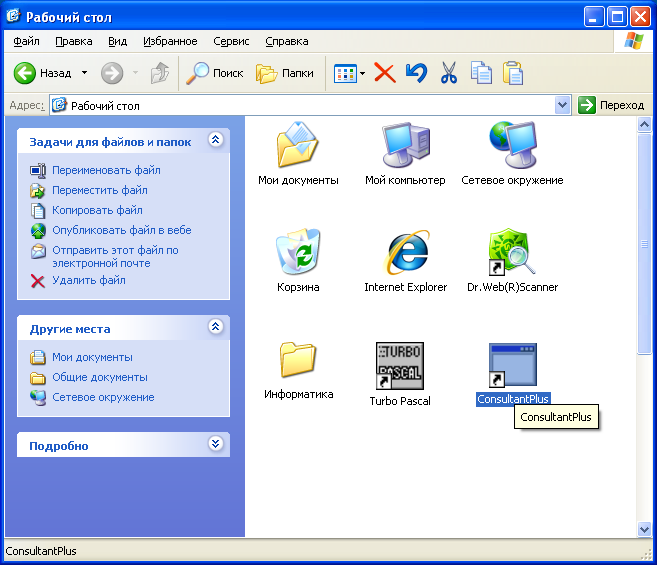The image size is (657, 565).
Task: Collapse the Задачи для файлов и папок panel
Action: [215, 140]
